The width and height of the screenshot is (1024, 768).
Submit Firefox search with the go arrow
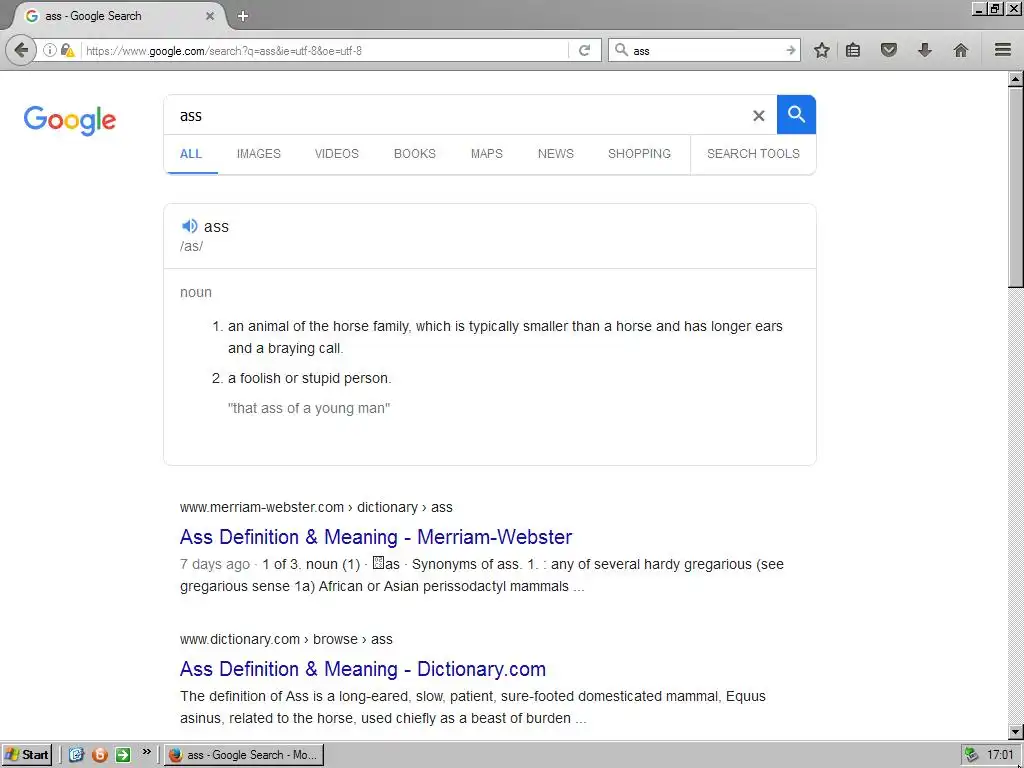click(790, 50)
